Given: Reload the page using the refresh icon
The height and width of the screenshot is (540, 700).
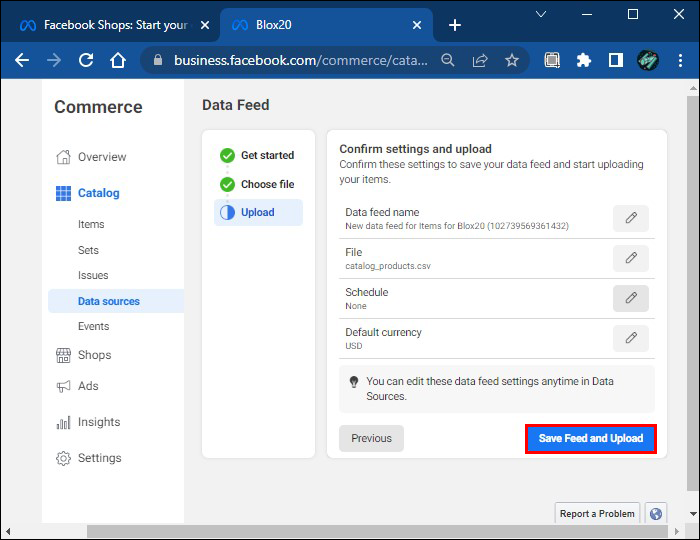Looking at the screenshot, I should (86, 60).
